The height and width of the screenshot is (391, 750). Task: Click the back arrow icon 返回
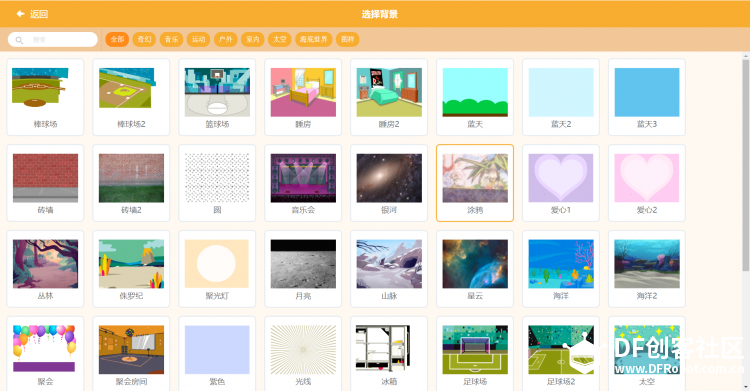pyautogui.click(x=20, y=14)
